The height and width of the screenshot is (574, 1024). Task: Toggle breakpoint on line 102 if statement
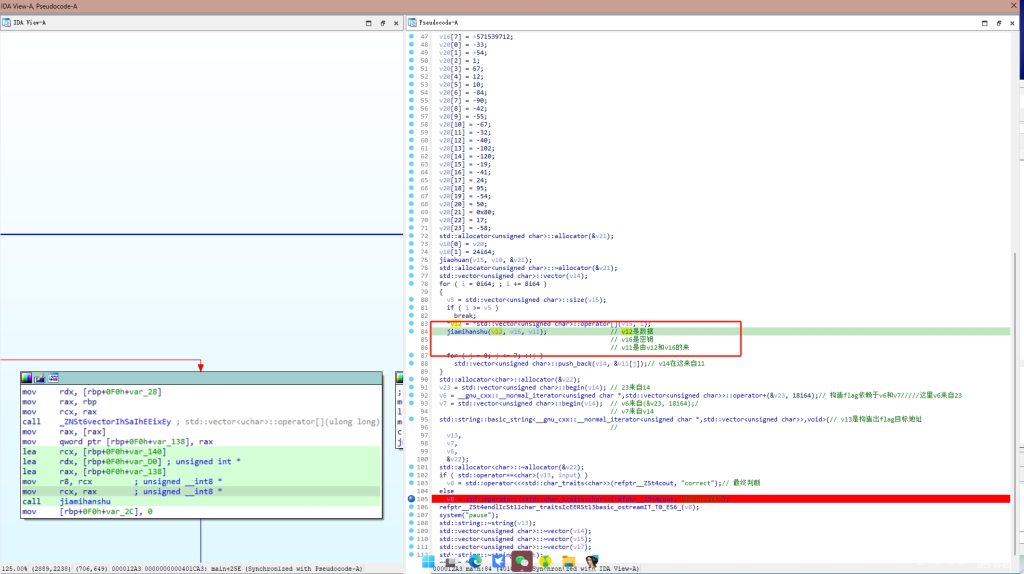[x=411, y=475]
